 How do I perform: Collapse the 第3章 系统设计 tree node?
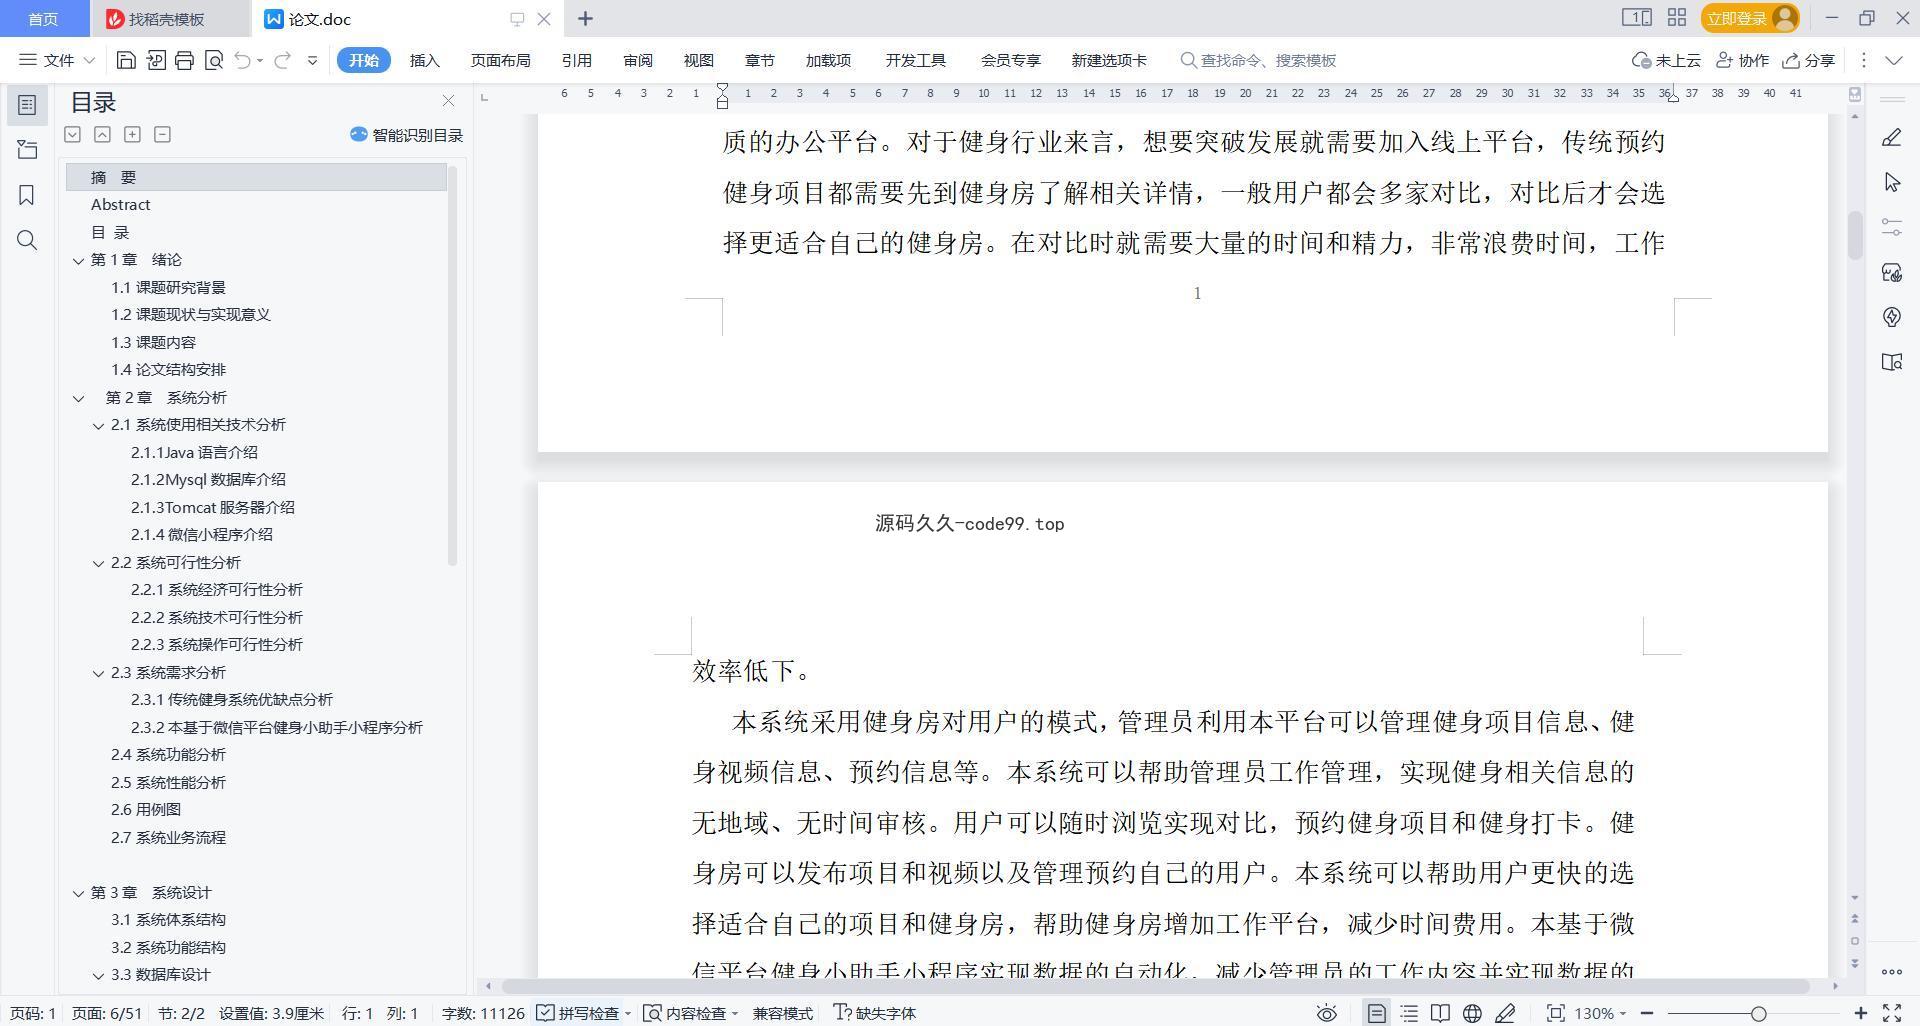point(78,893)
